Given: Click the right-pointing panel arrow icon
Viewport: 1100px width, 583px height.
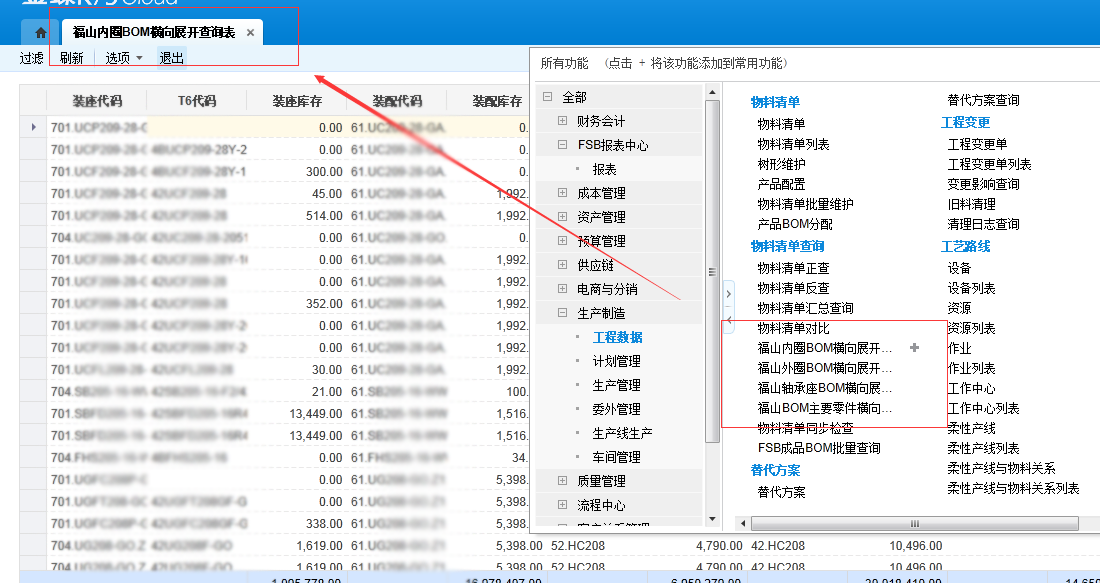Looking at the screenshot, I should [728, 293].
